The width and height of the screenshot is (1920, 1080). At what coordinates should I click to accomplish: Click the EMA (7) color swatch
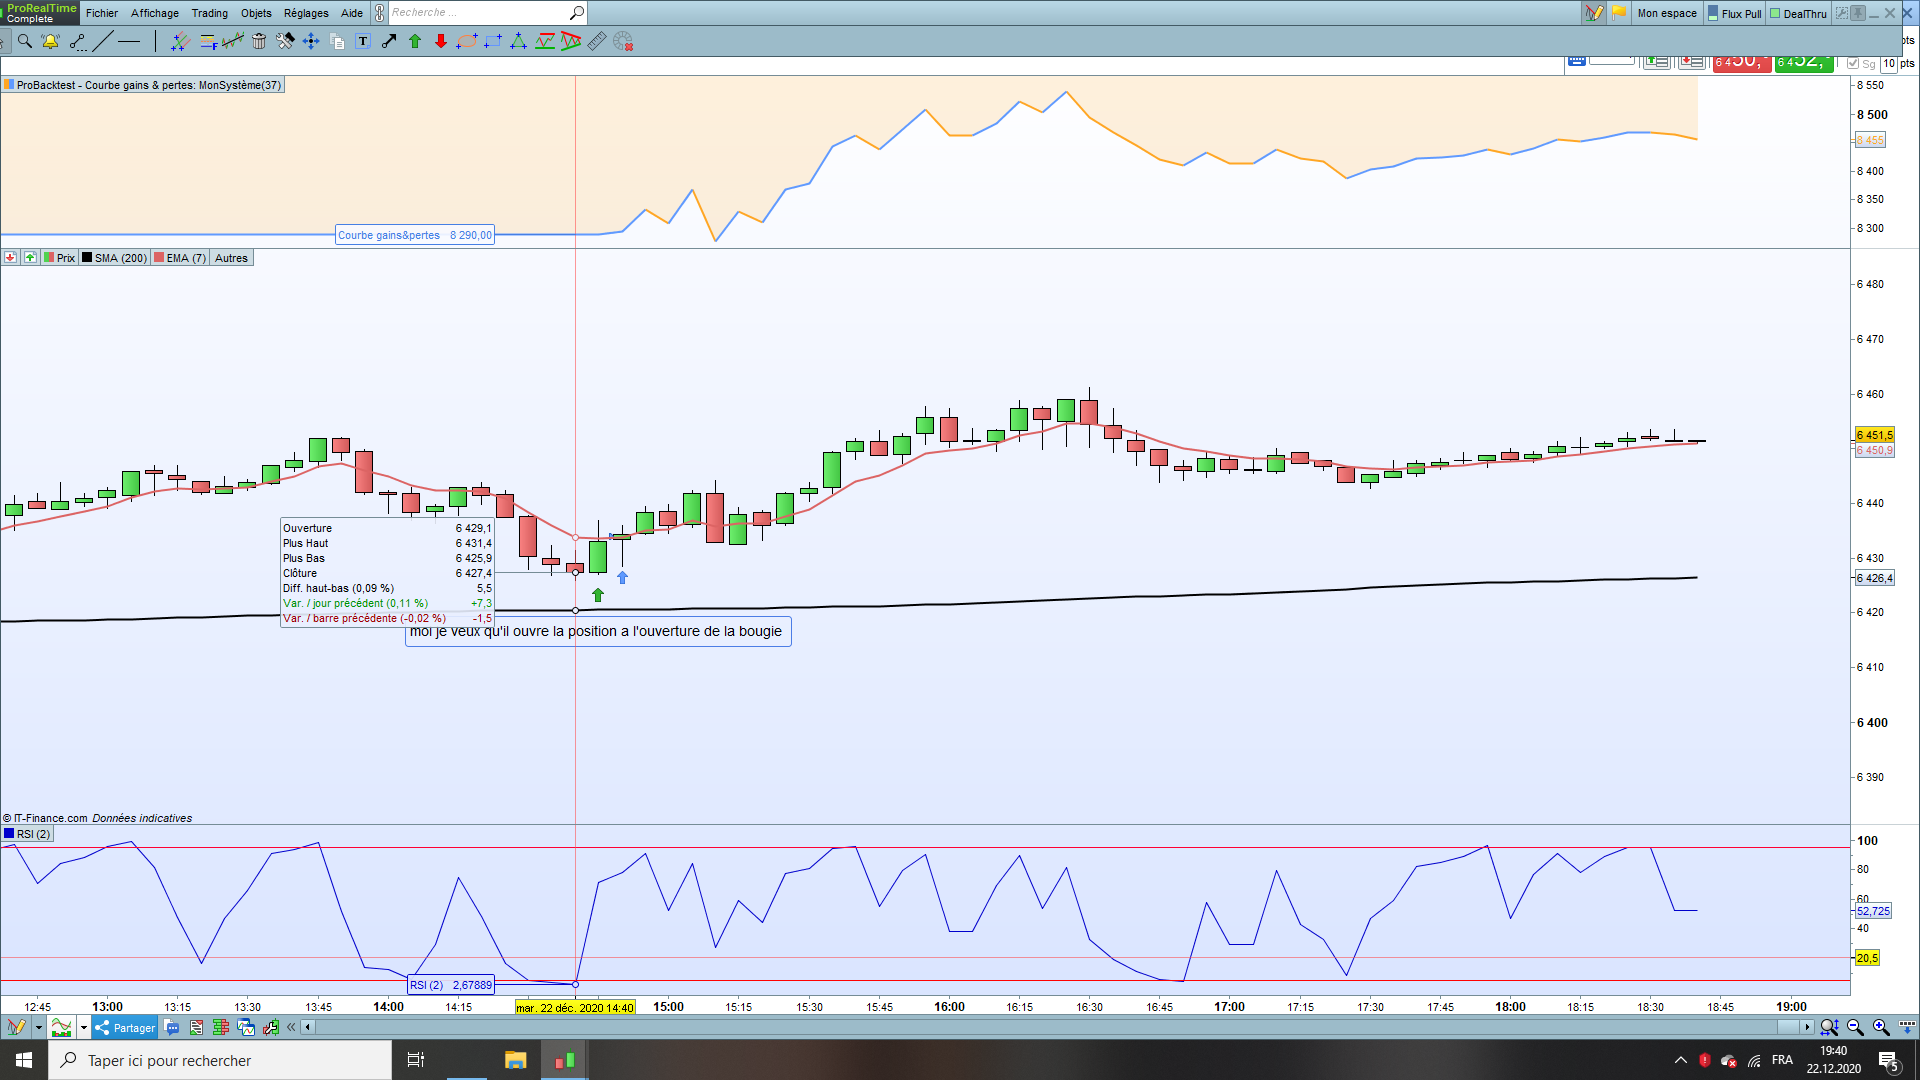[x=159, y=258]
